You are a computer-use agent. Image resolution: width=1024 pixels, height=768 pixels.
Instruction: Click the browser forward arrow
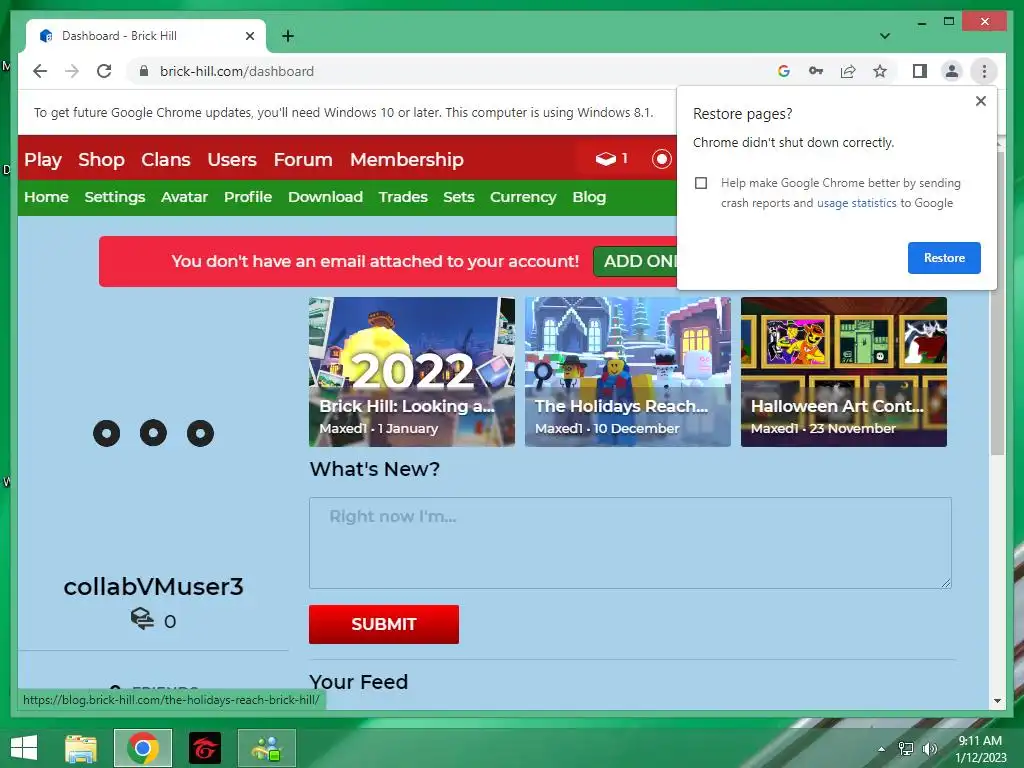pyautogui.click(x=72, y=71)
